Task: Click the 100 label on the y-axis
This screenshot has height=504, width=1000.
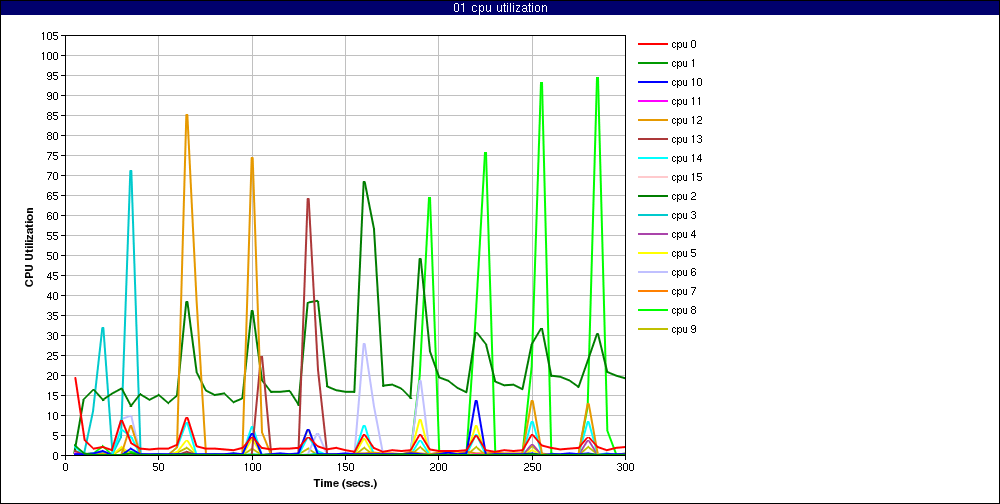Action: (51, 56)
